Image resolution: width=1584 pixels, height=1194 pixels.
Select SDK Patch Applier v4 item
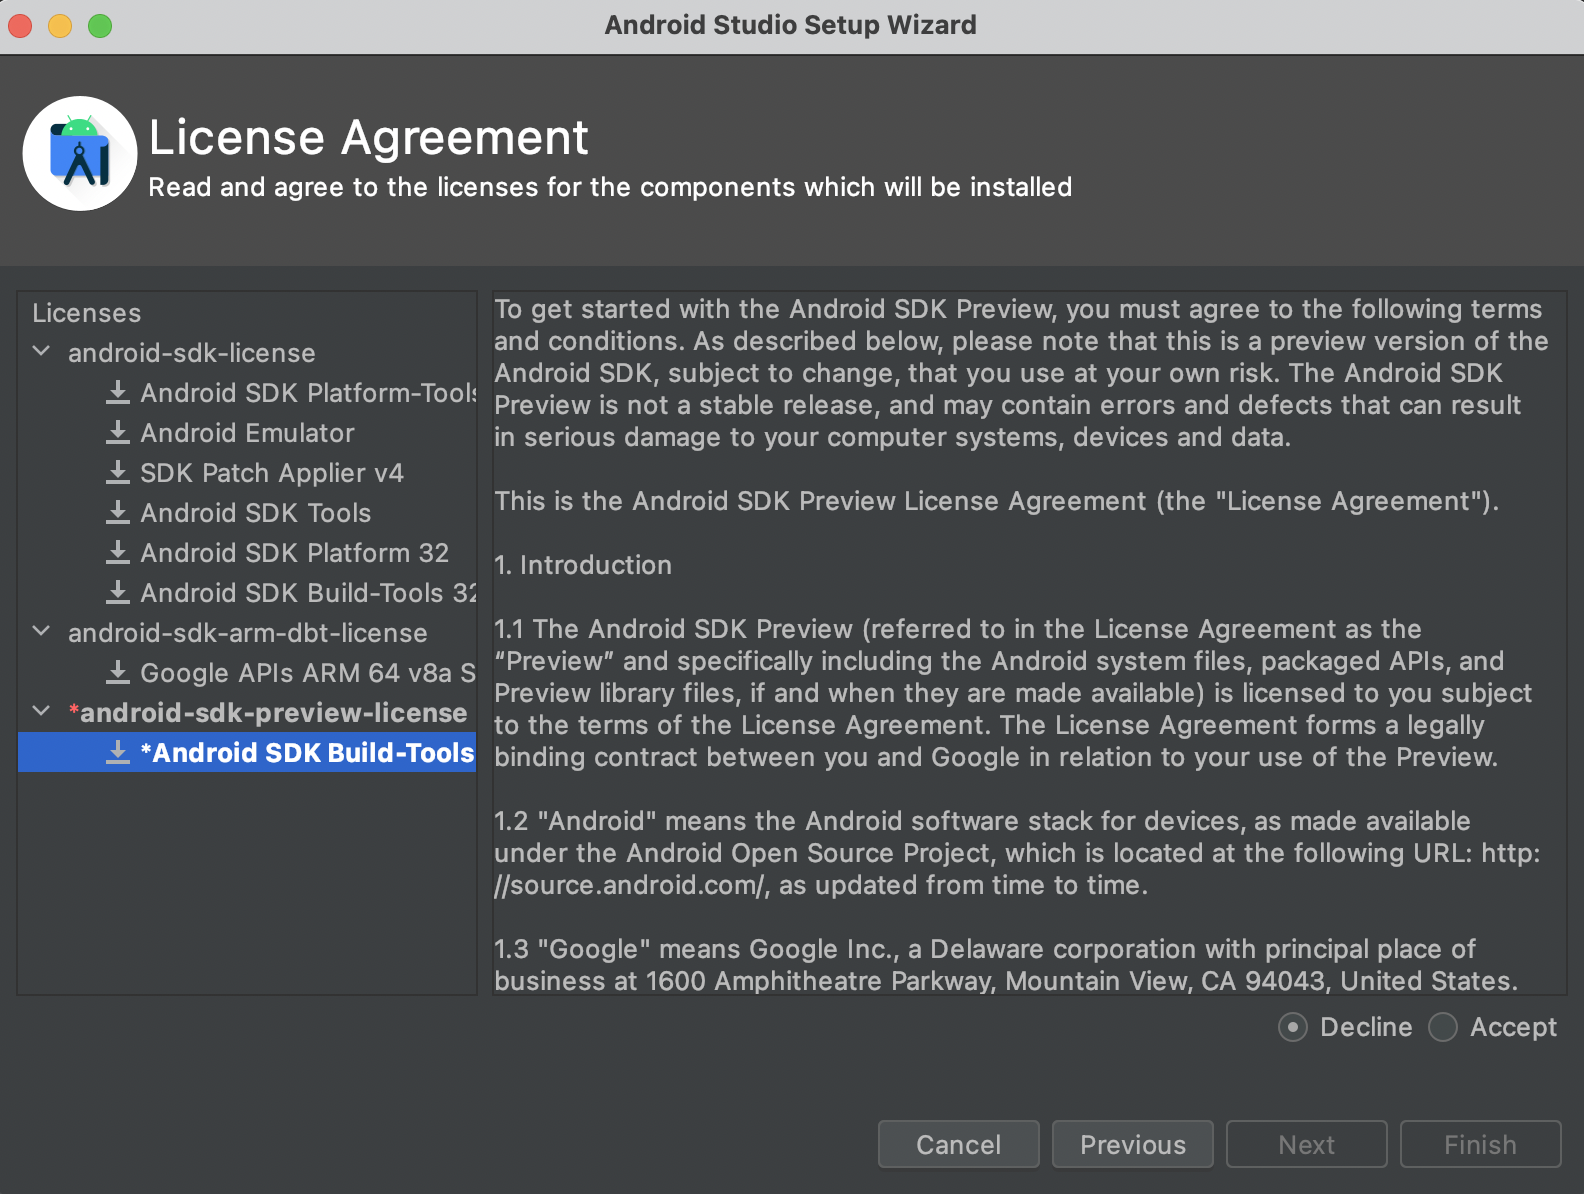pyautogui.click(x=271, y=473)
